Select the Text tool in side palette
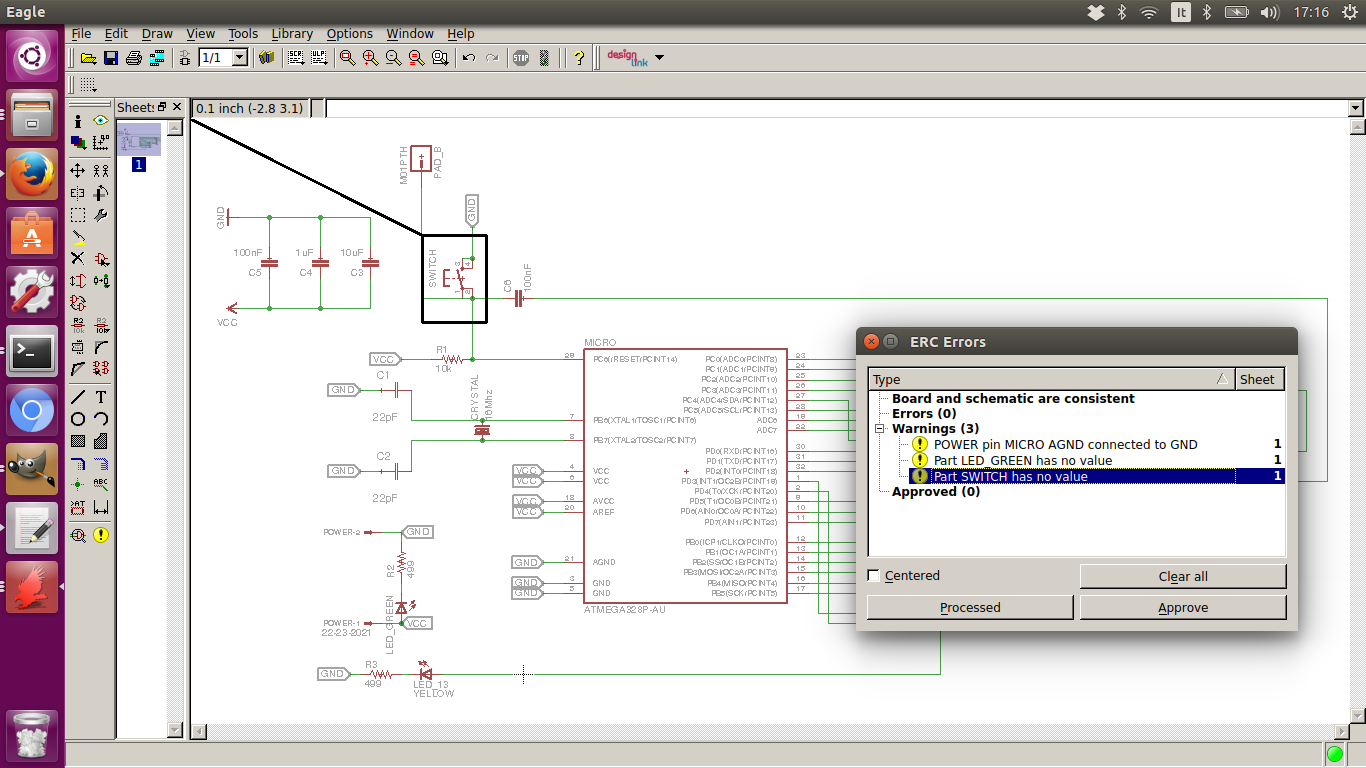 101,397
